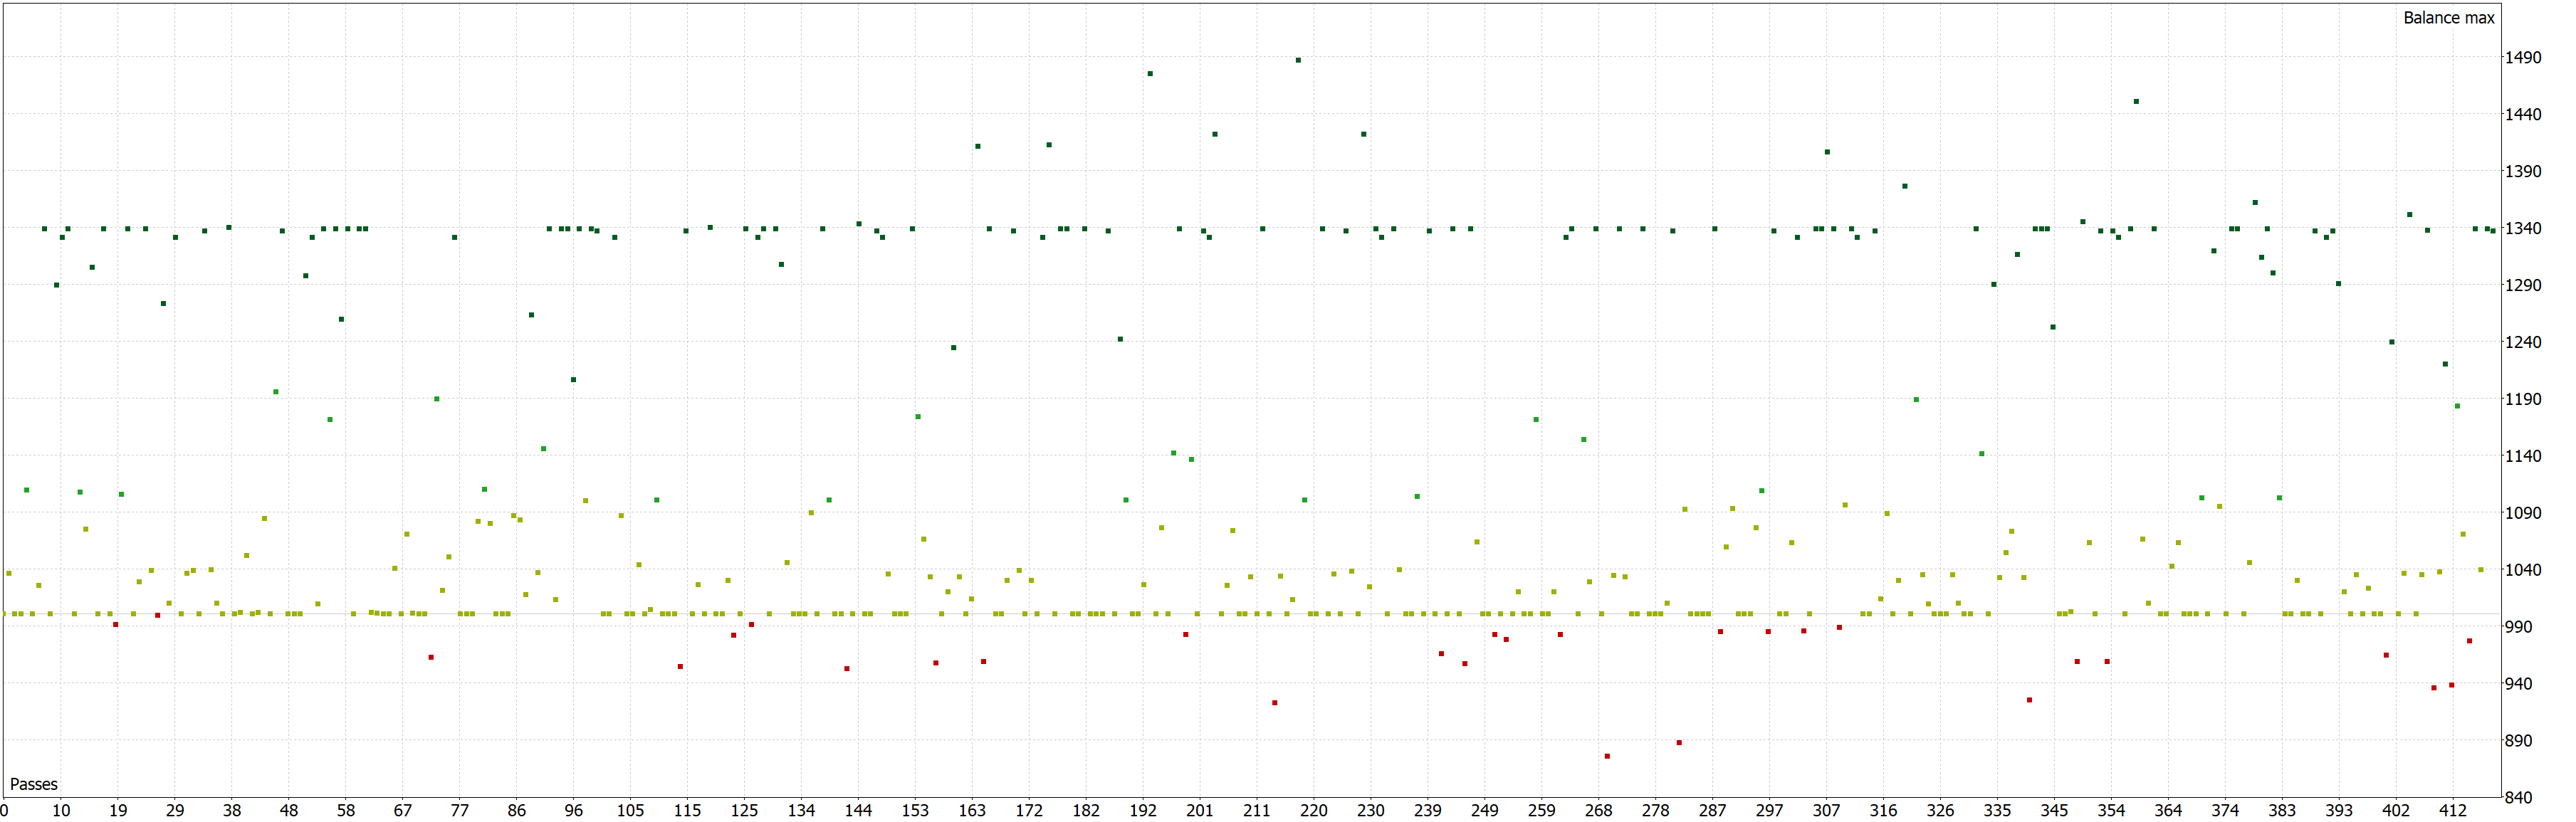Click the 'Balance max' axis title
The height and width of the screenshot is (822, 2576).
pos(2448,18)
